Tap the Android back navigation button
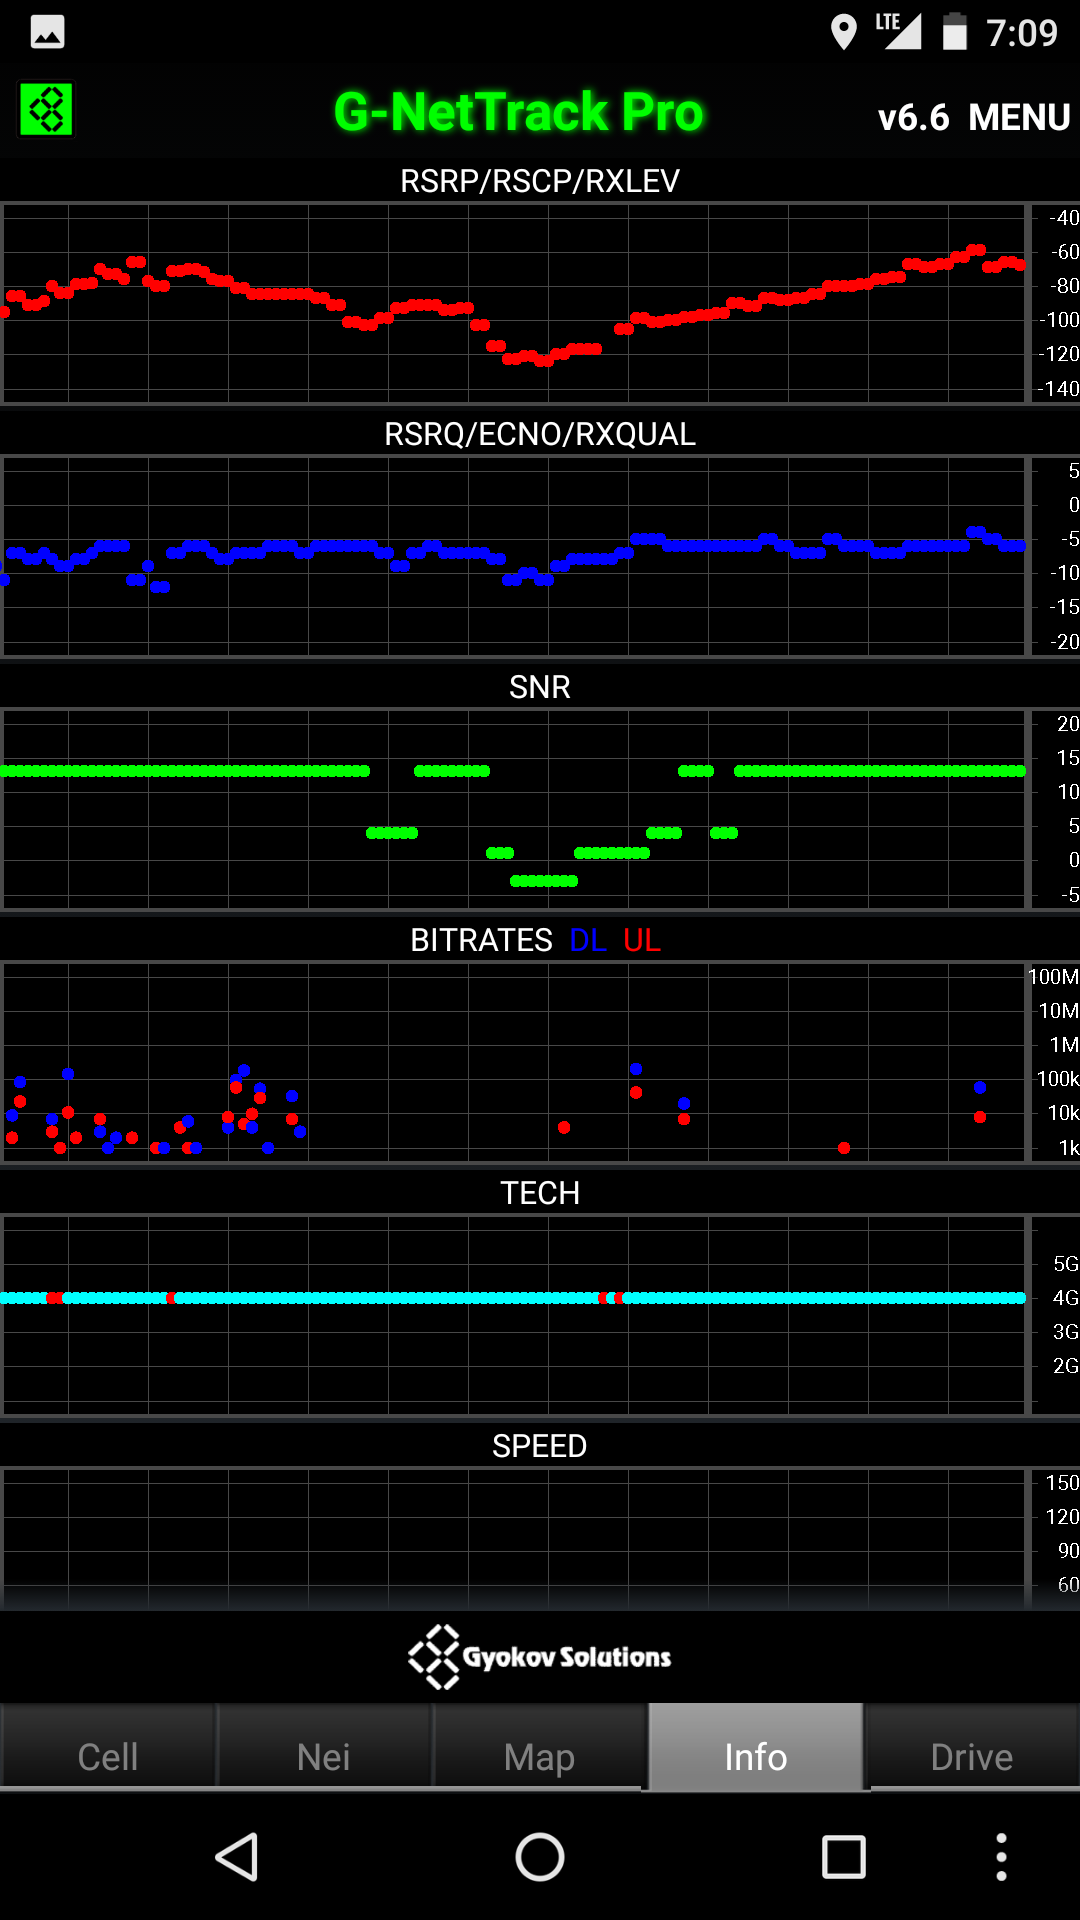This screenshot has height=1920, width=1080. pos(238,1857)
